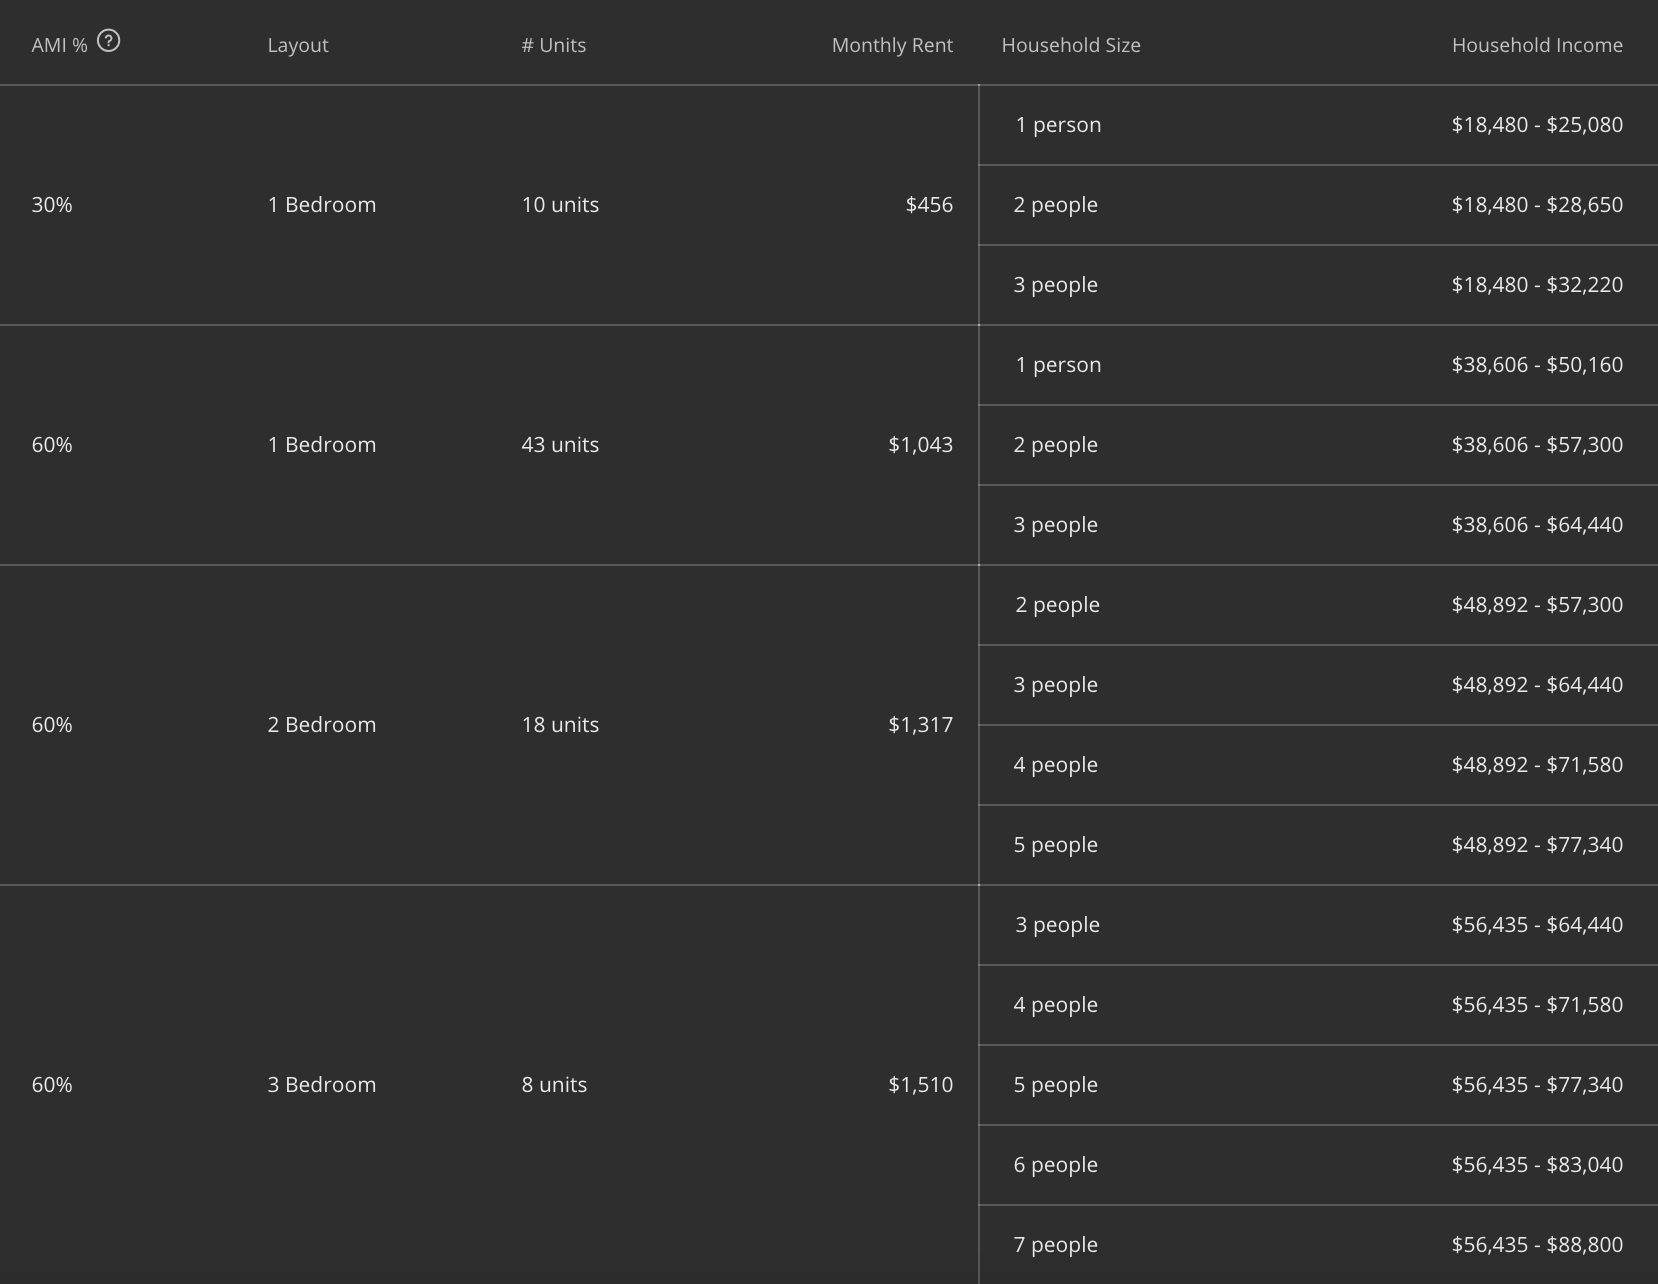
Task: Click the $456 monthly rent value
Action: [928, 205]
